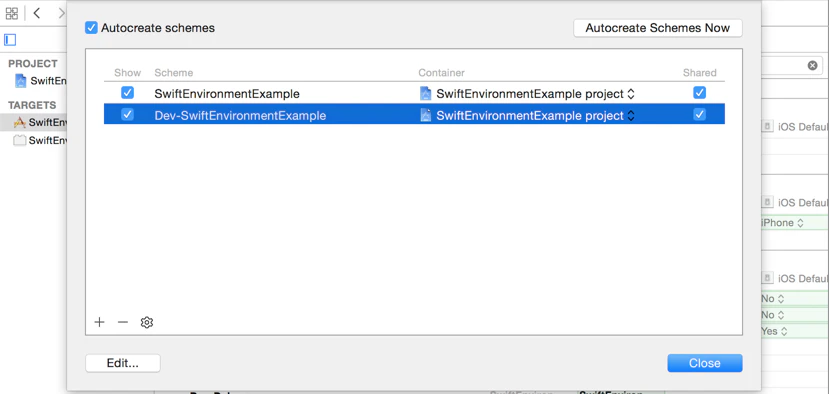This screenshot has width=829, height=394.
Task: Toggle the Autocreate schemes checkbox
Action: [91, 28]
